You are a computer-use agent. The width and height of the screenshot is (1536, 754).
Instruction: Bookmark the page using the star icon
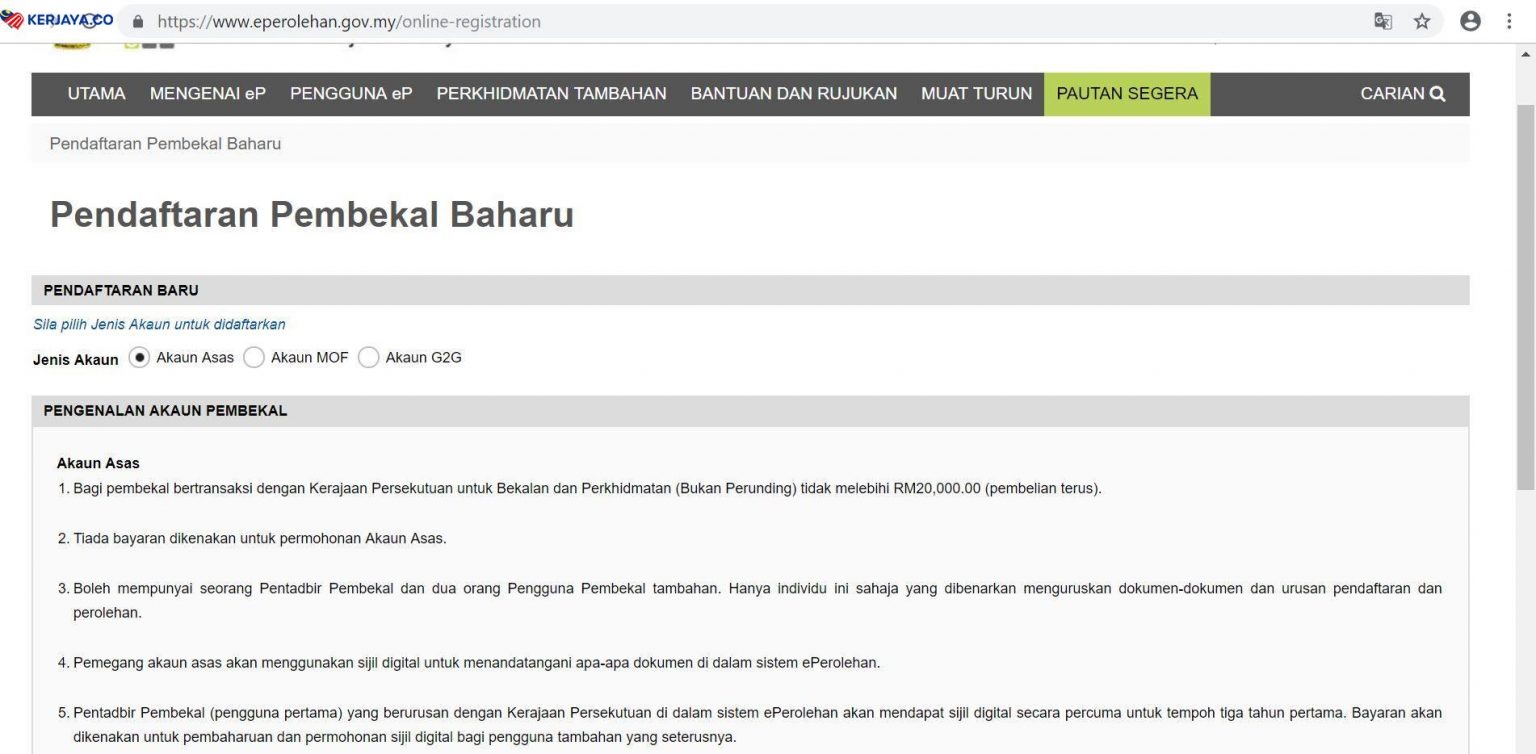click(x=1421, y=20)
